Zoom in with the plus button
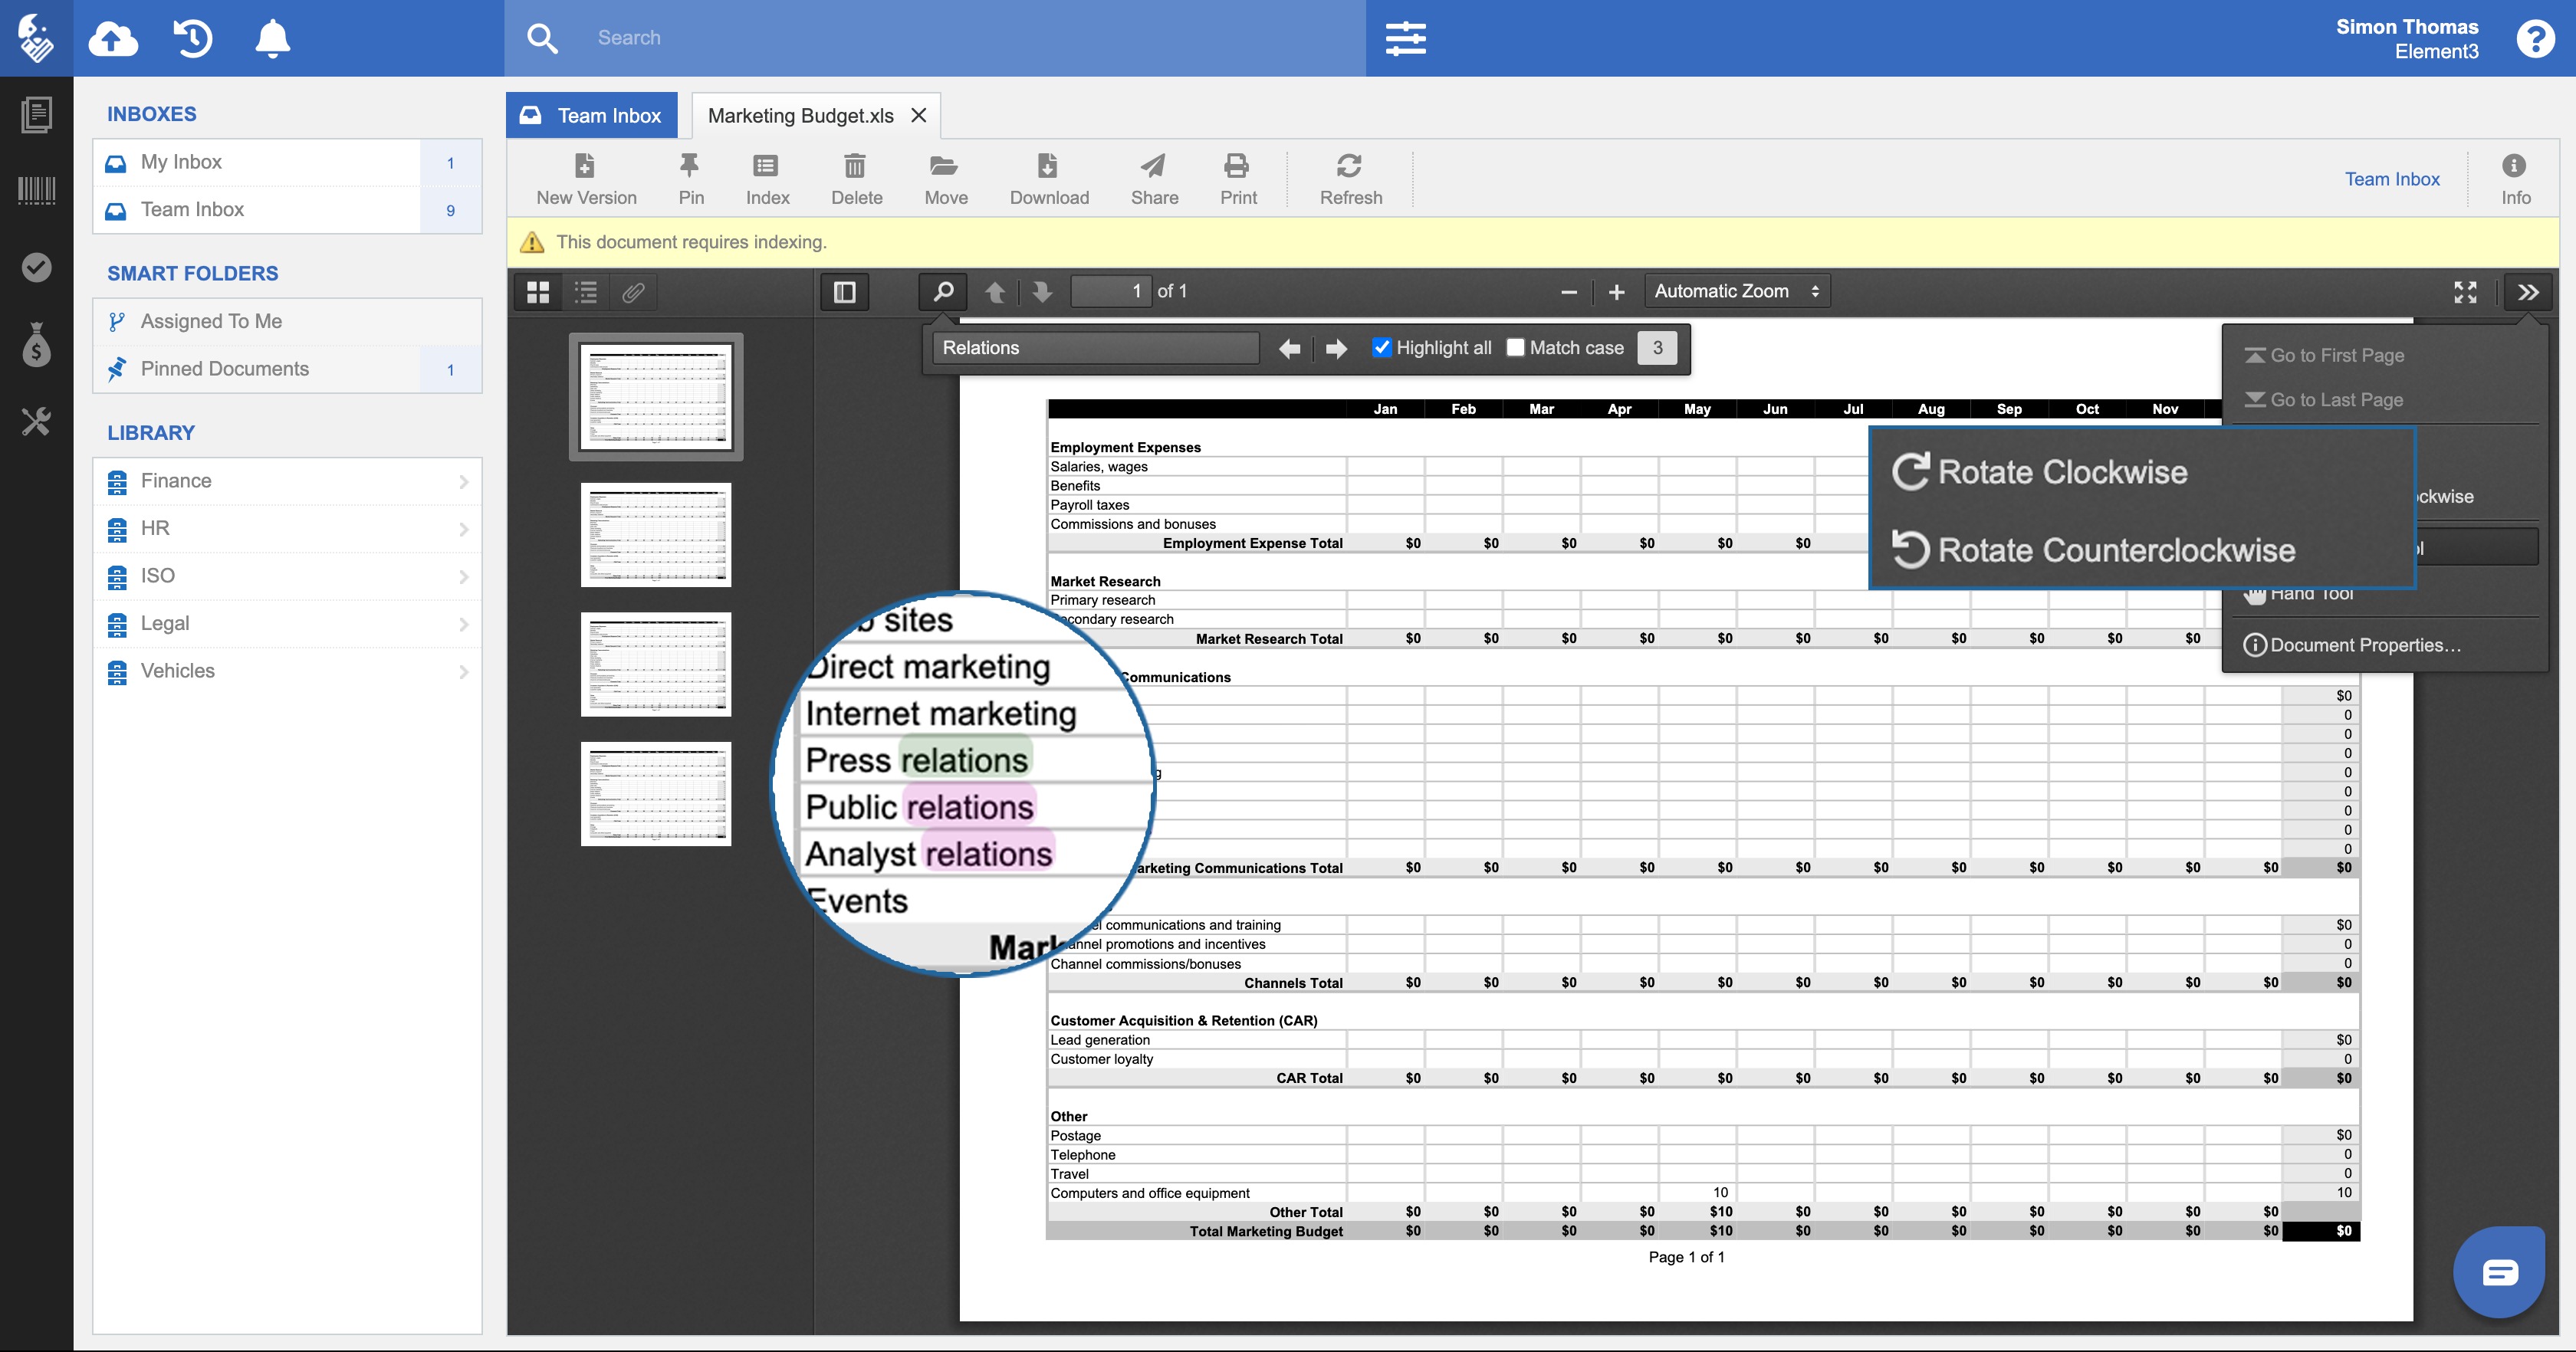Image resolution: width=2576 pixels, height=1352 pixels. pyautogui.click(x=1616, y=292)
